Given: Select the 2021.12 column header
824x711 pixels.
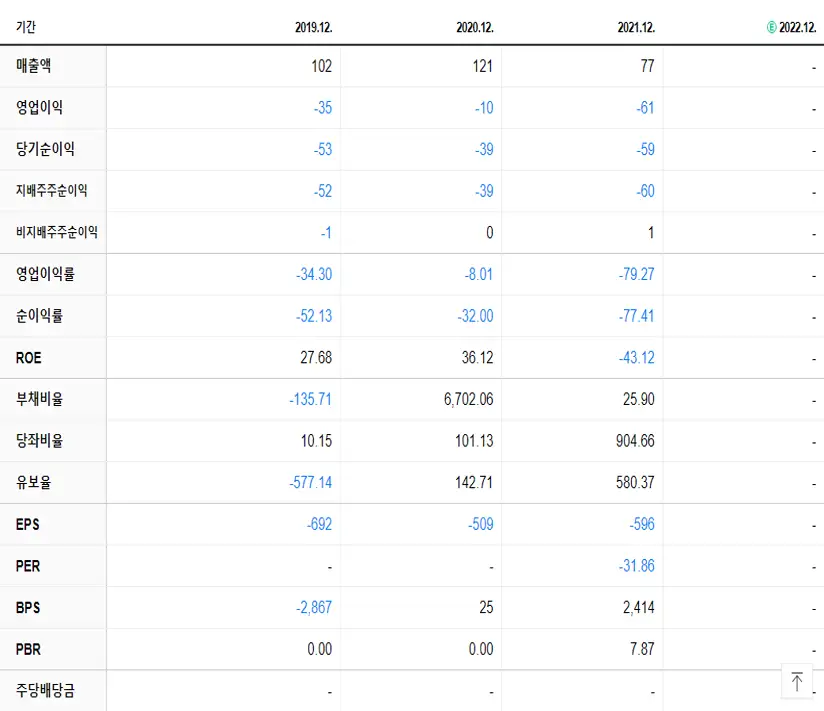Looking at the screenshot, I should coord(636,28).
